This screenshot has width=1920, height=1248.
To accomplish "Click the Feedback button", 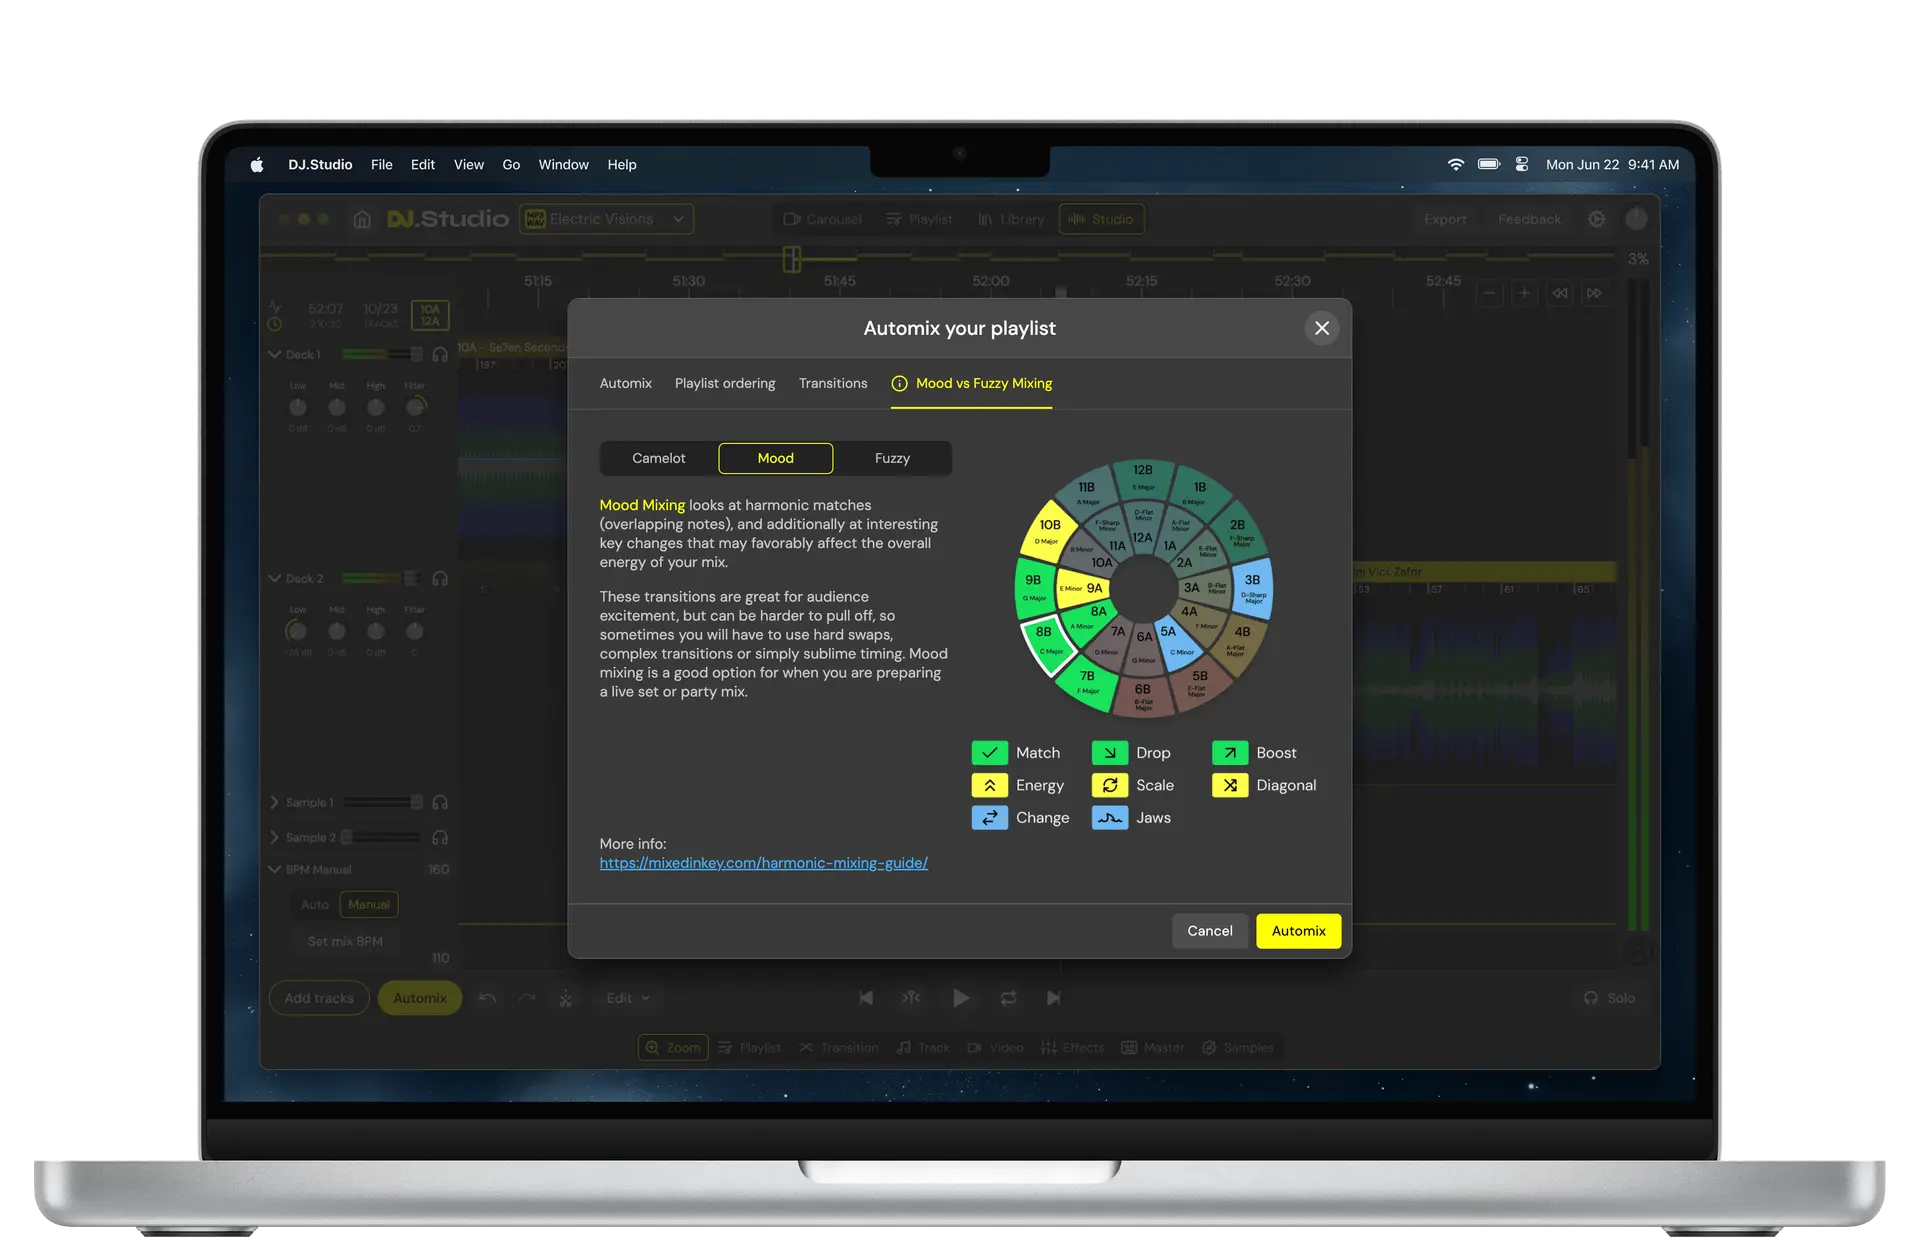I will (1529, 219).
